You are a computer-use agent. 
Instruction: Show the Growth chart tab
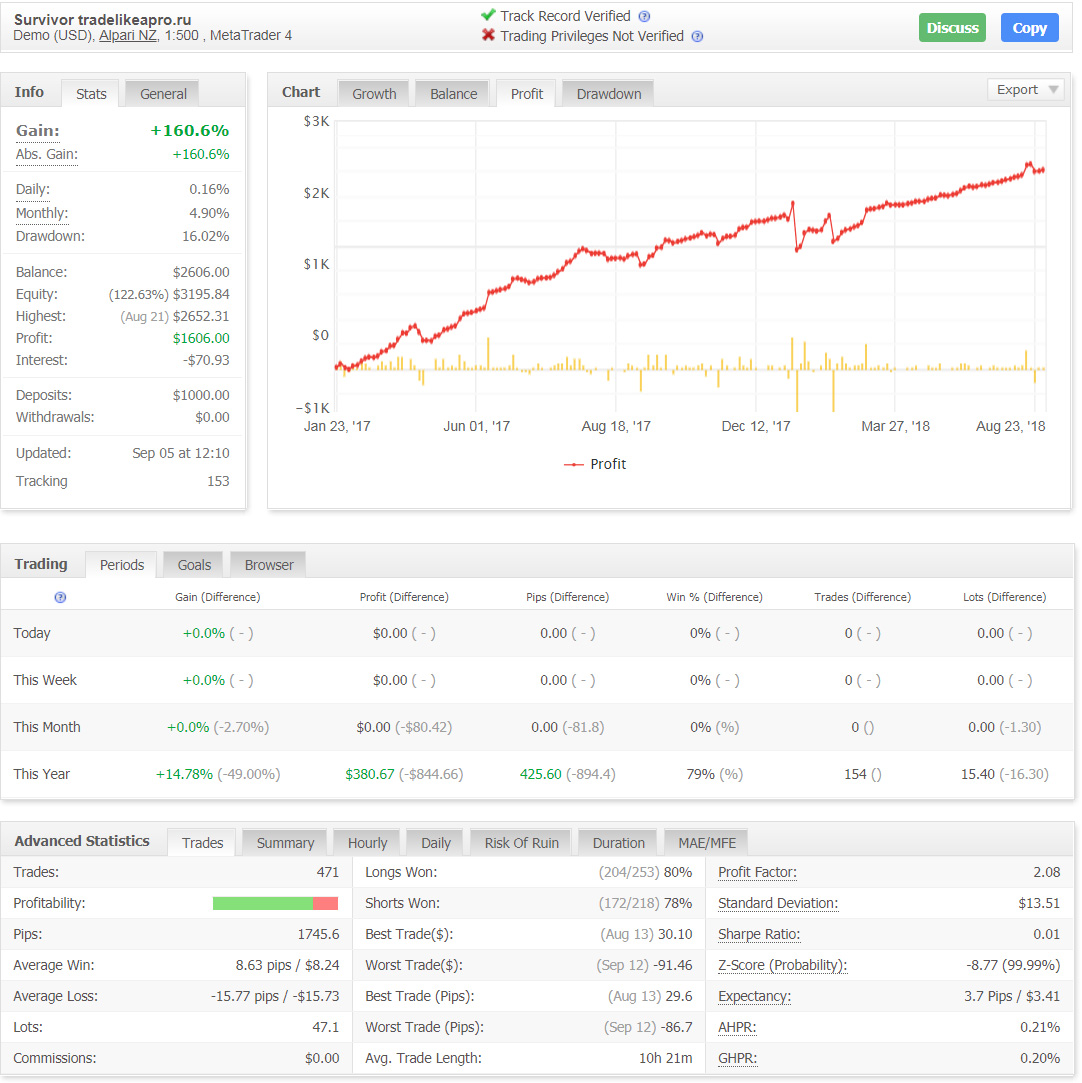click(374, 94)
